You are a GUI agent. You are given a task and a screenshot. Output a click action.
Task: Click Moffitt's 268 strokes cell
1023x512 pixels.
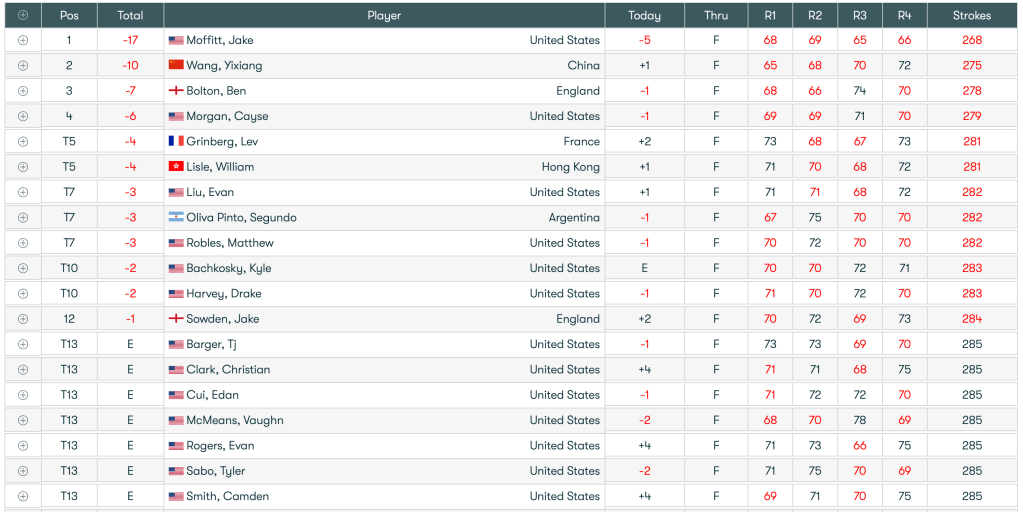[x=972, y=40]
